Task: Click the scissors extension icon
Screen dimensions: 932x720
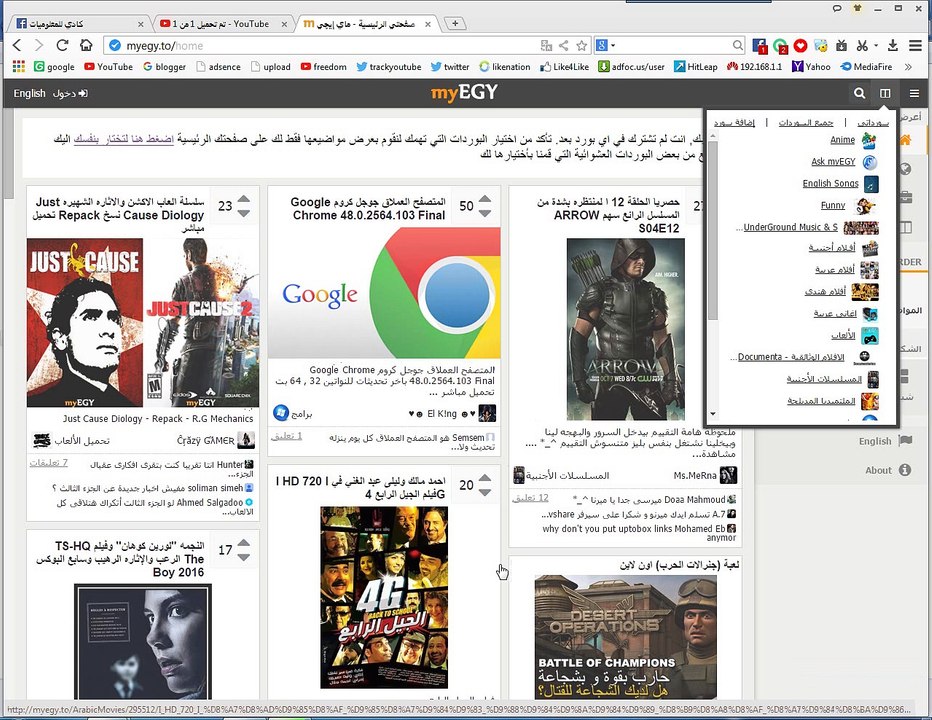Action: [x=862, y=45]
